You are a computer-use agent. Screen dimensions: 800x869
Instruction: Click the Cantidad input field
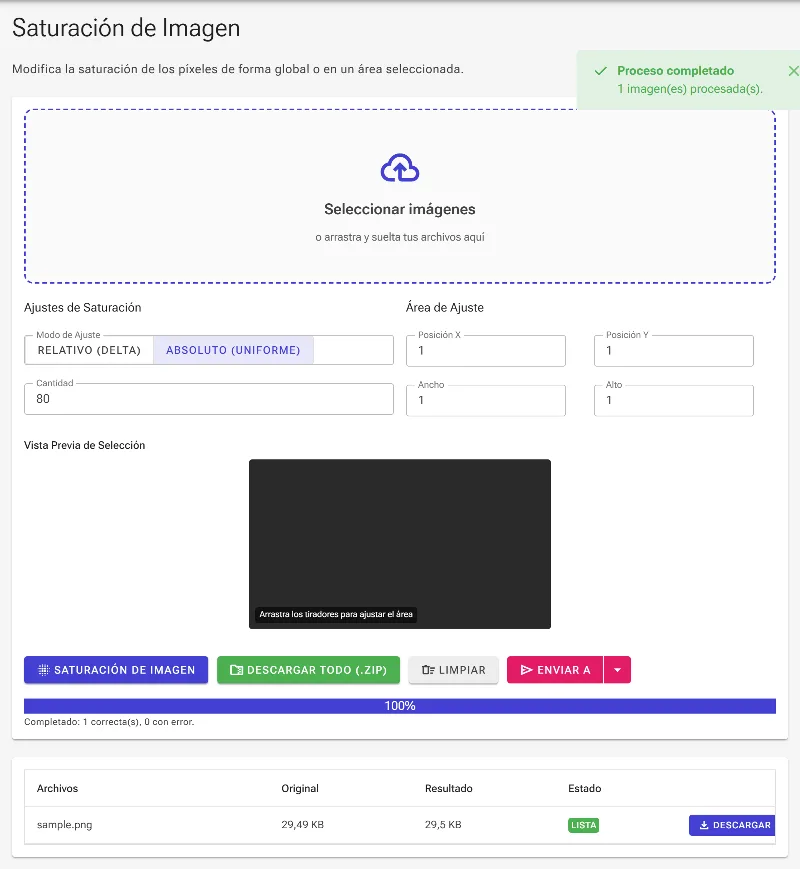click(x=209, y=399)
